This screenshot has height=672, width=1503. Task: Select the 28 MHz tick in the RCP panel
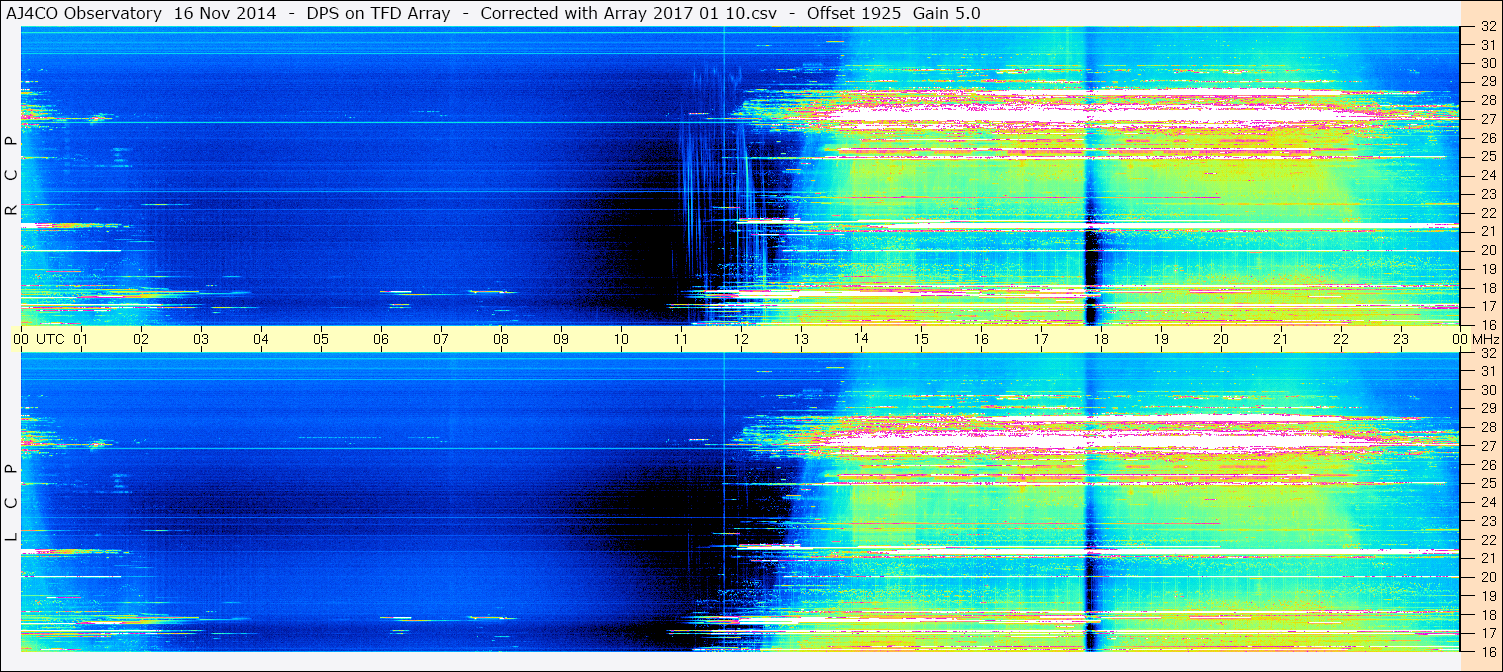click(x=1487, y=100)
